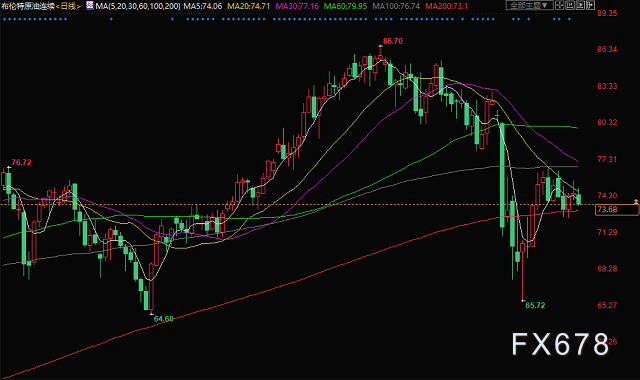640x380 pixels.
Task: Click the MA20:74.71 value
Action: click(249, 6)
